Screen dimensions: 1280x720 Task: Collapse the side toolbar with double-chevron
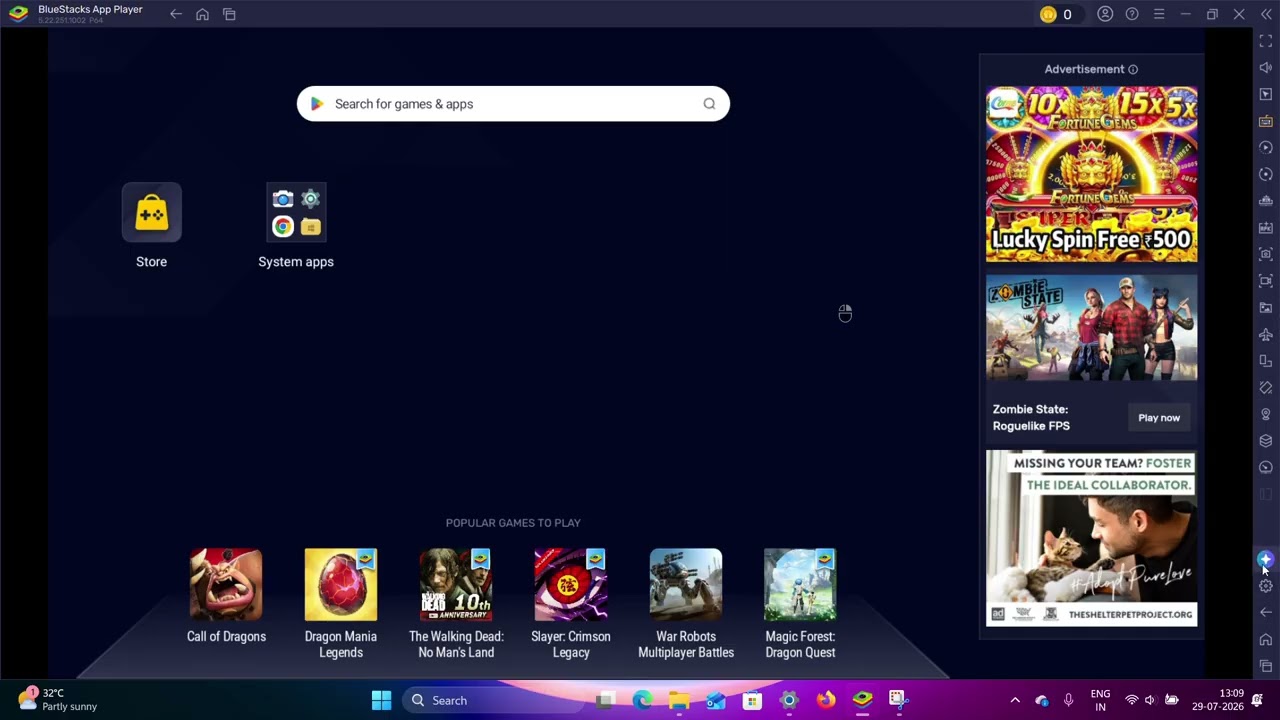click(x=1266, y=14)
